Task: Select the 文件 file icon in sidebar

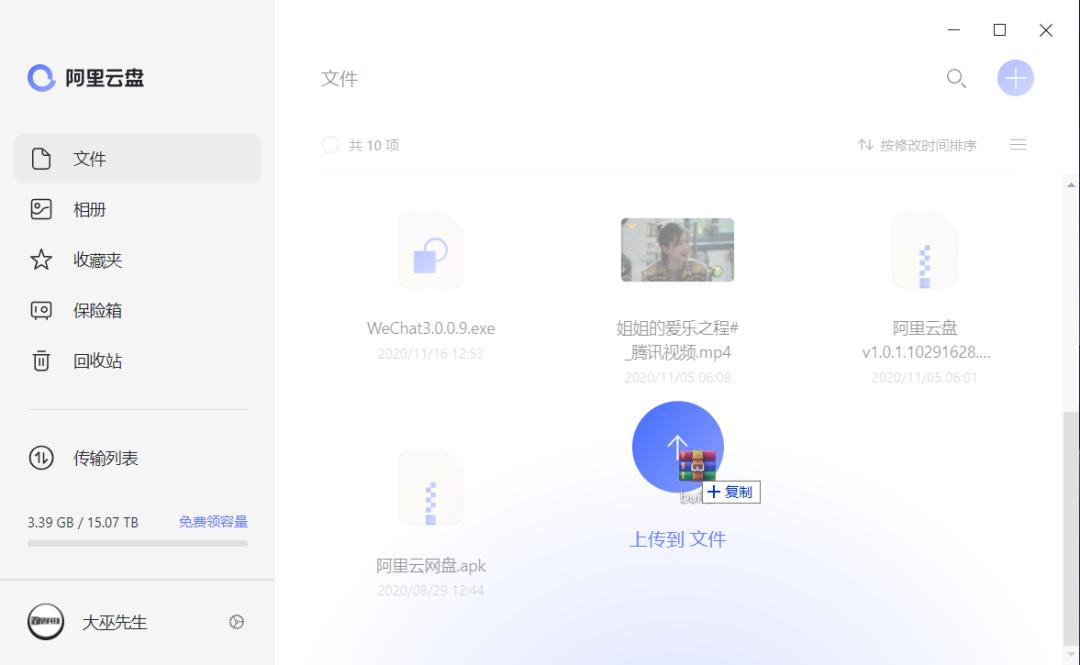Action: point(42,158)
